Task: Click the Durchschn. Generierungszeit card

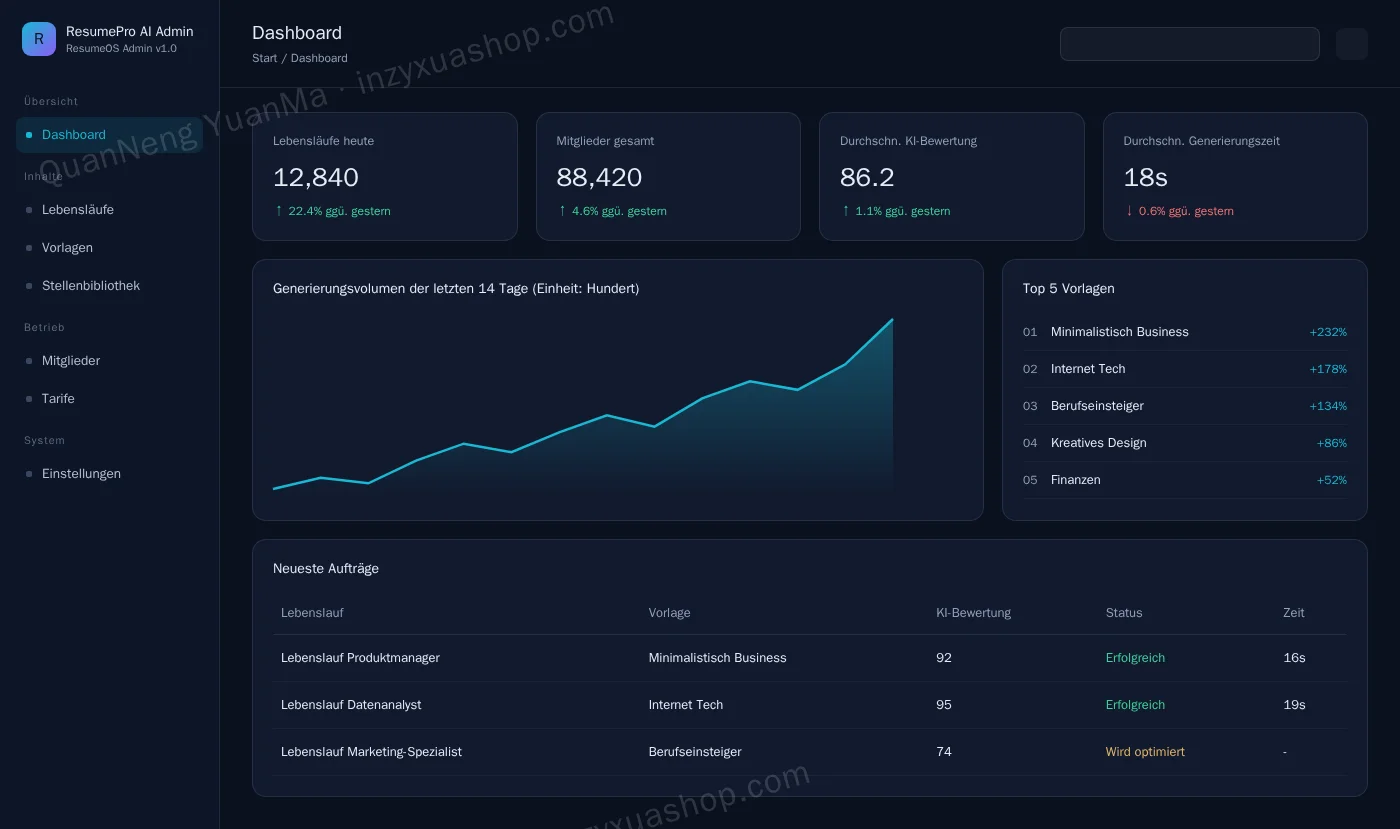Action: [x=1235, y=176]
